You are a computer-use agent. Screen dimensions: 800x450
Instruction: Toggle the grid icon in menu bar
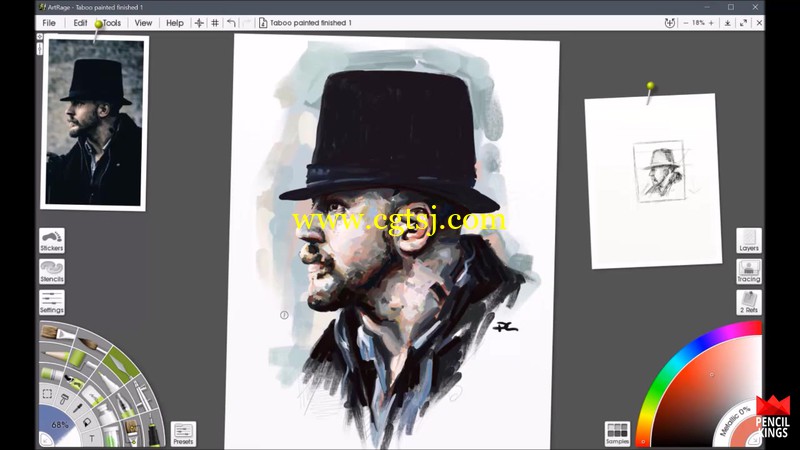(x=215, y=23)
